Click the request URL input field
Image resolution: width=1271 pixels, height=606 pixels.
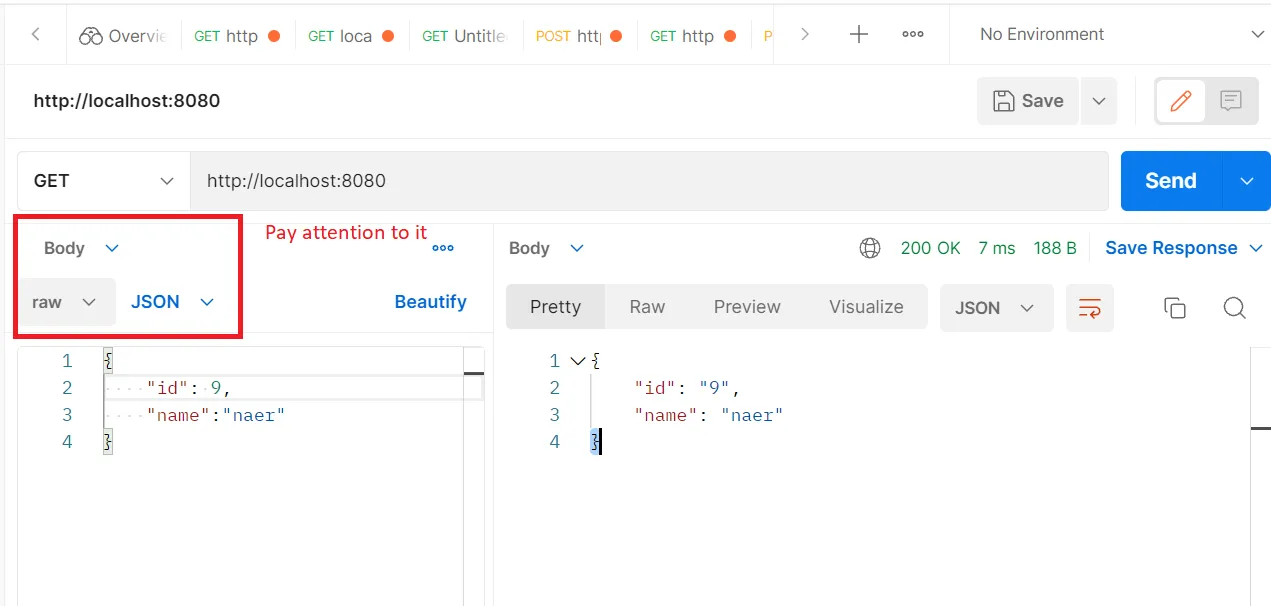point(648,181)
